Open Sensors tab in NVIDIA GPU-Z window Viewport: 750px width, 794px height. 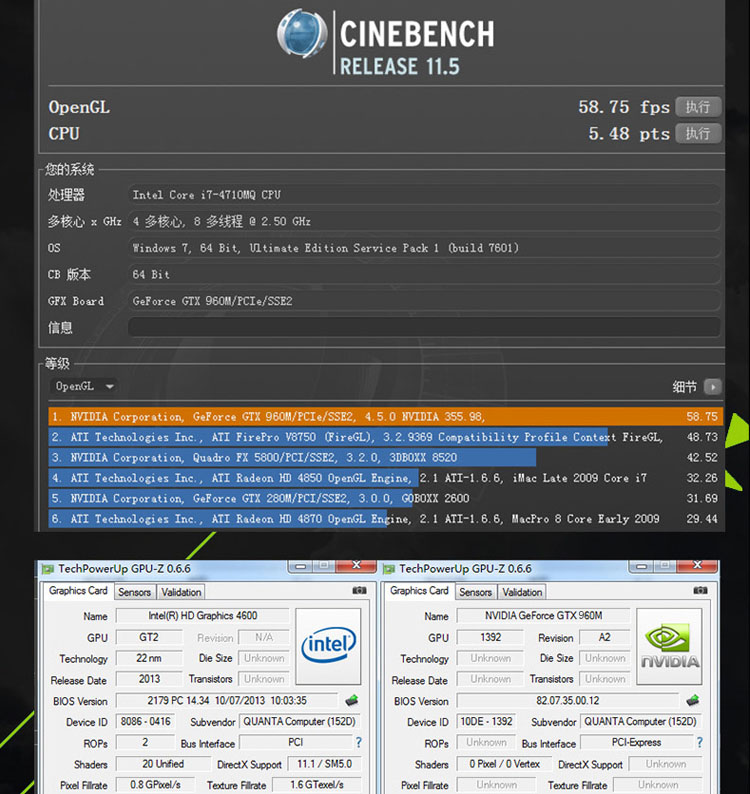(475, 592)
